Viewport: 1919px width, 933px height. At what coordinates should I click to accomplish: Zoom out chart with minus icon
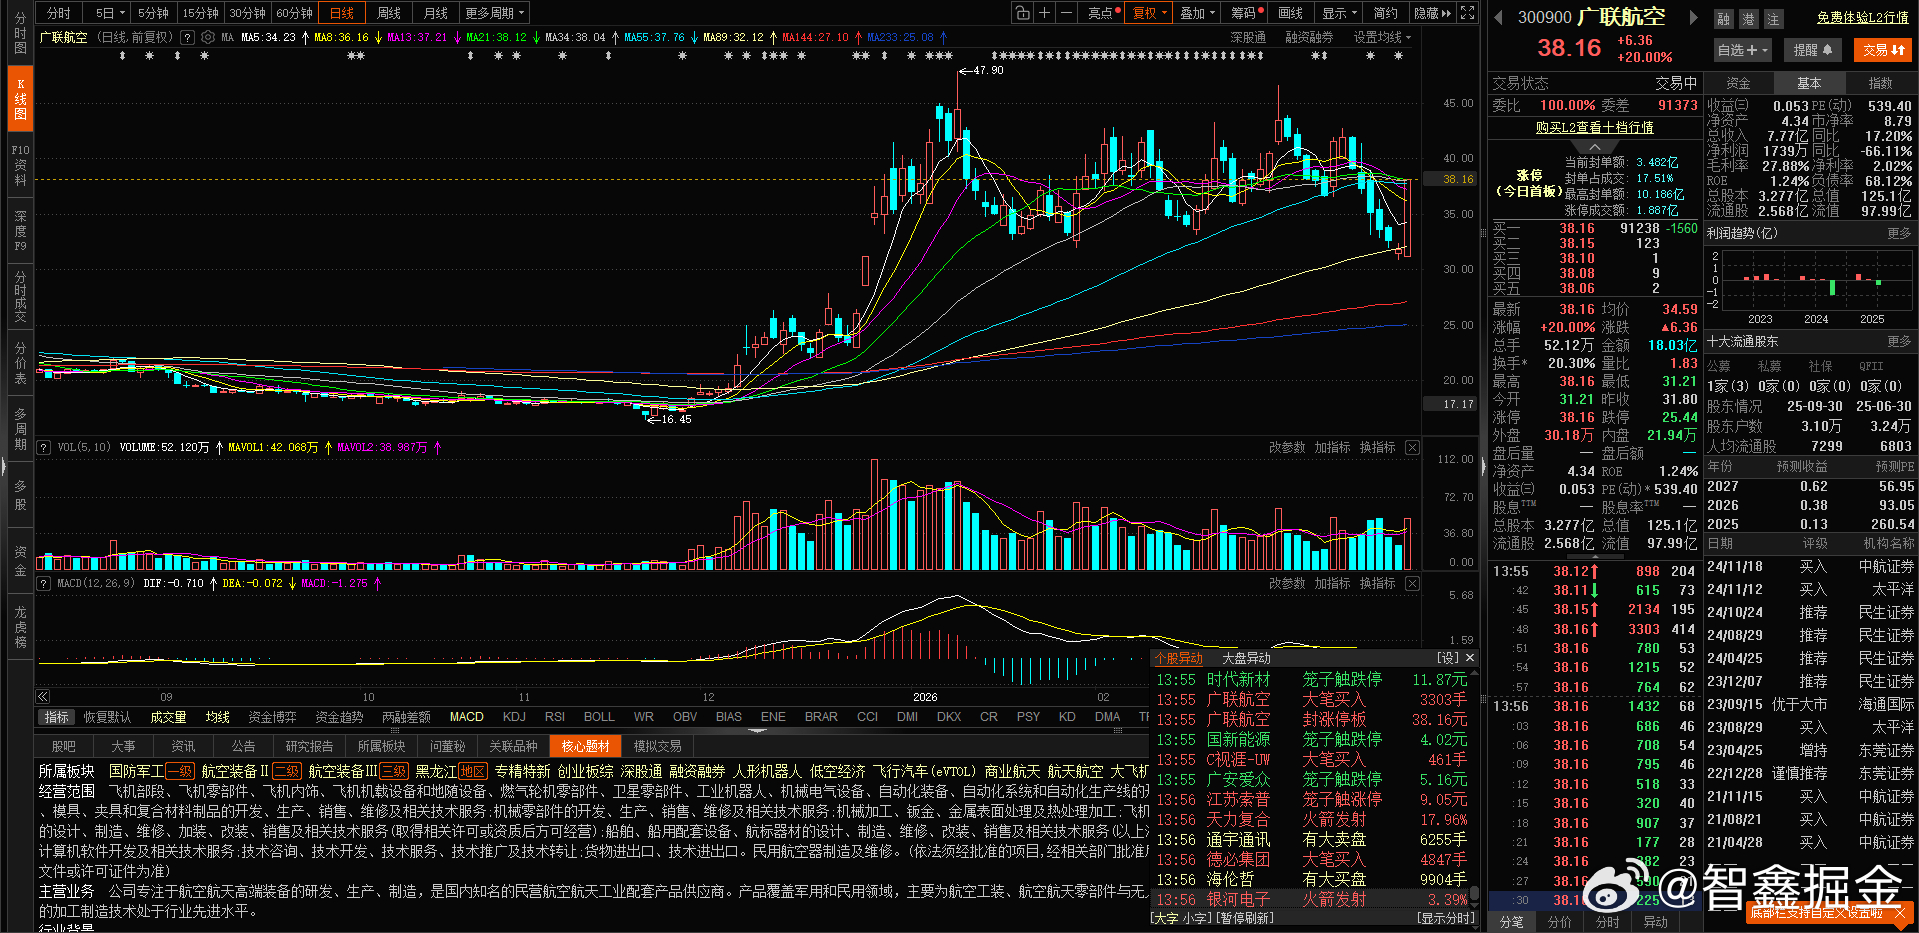tap(1066, 13)
